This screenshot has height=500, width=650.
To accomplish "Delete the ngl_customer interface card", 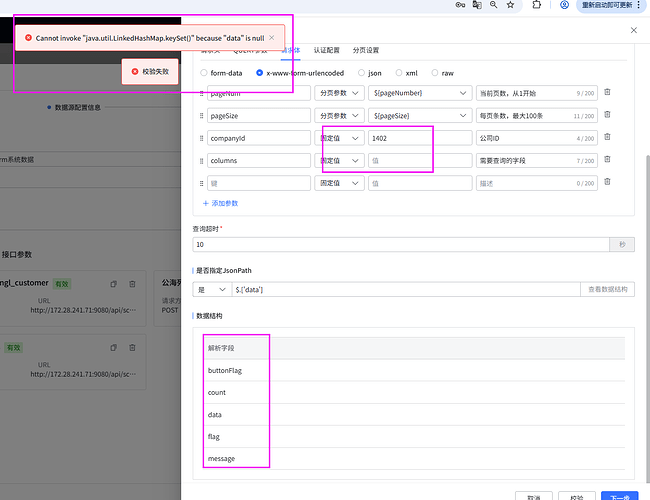I will [132, 284].
